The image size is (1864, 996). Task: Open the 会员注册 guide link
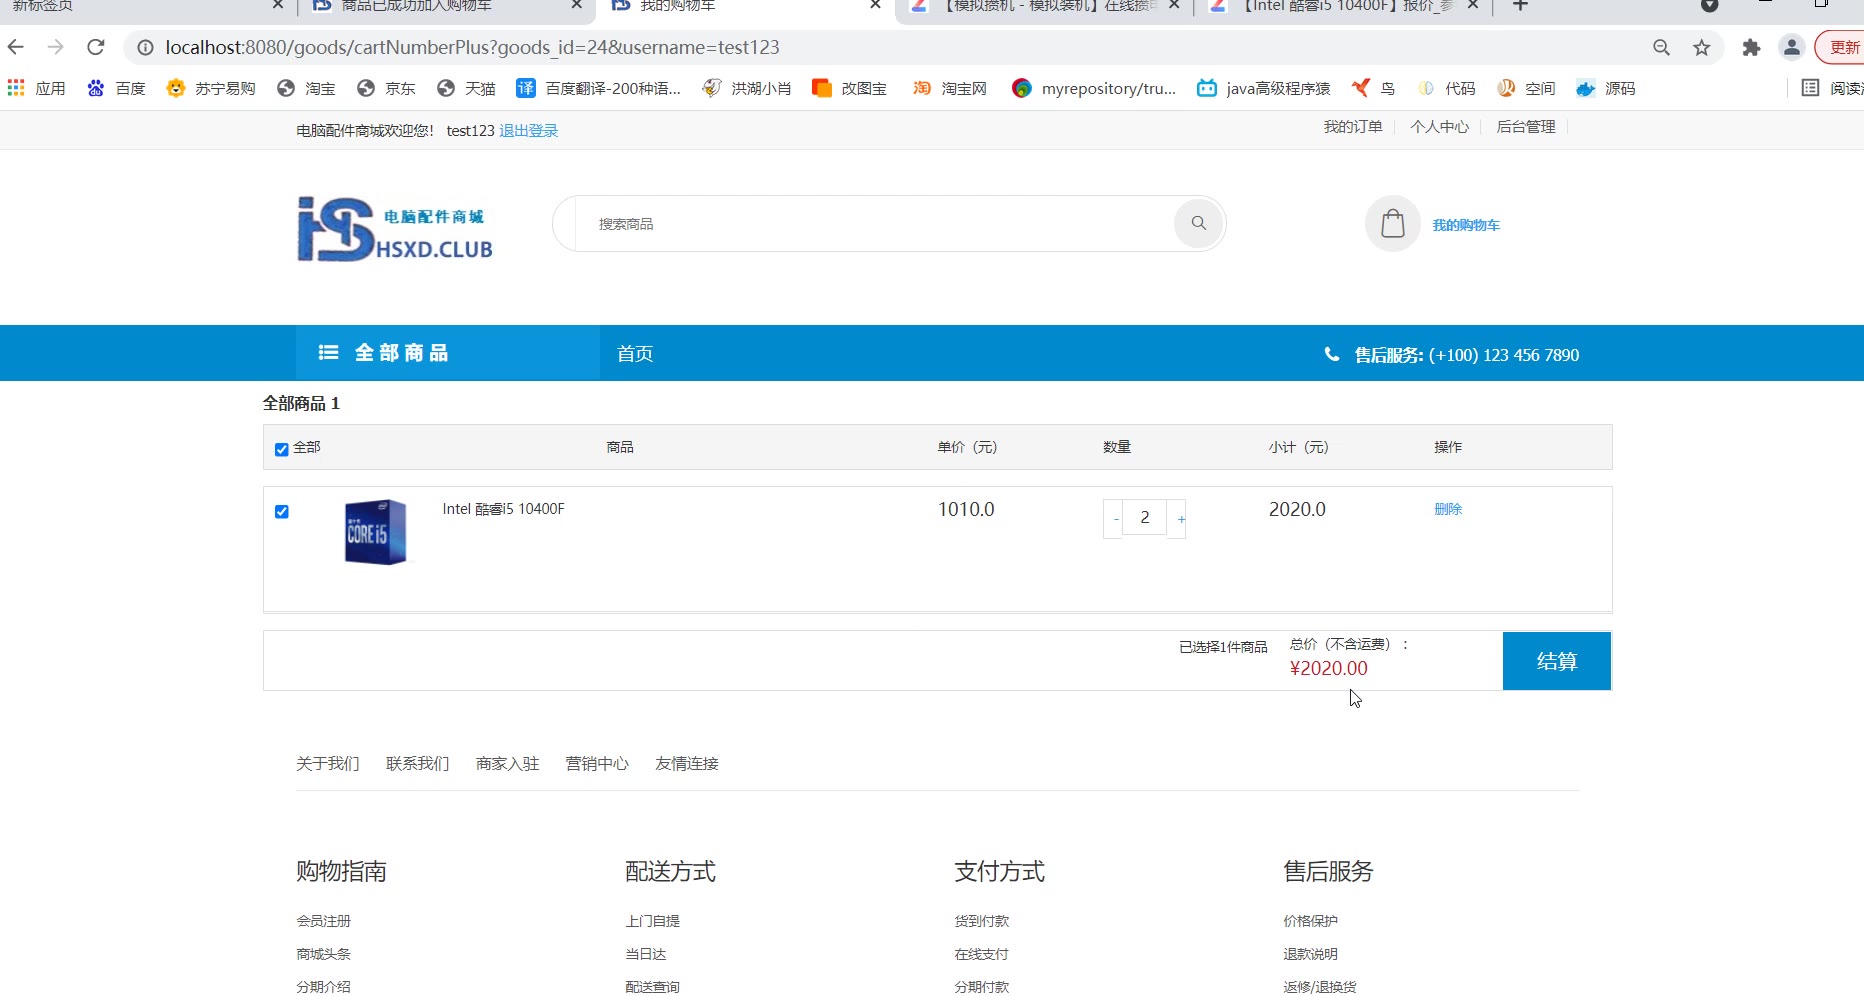pos(324,921)
